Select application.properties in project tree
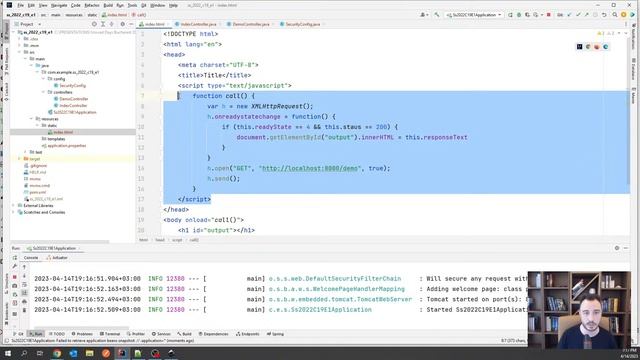 [67, 146]
